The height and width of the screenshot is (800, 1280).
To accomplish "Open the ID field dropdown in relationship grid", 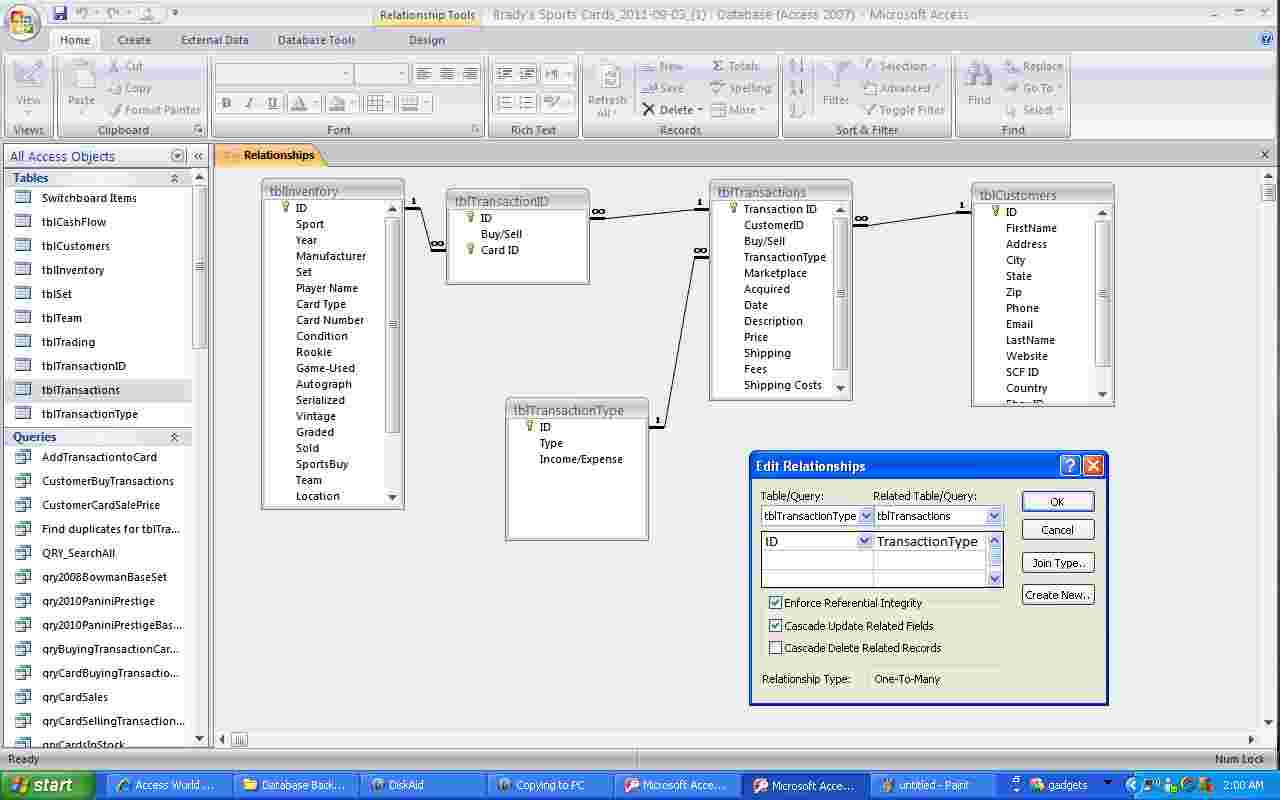I will [x=865, y=541].
